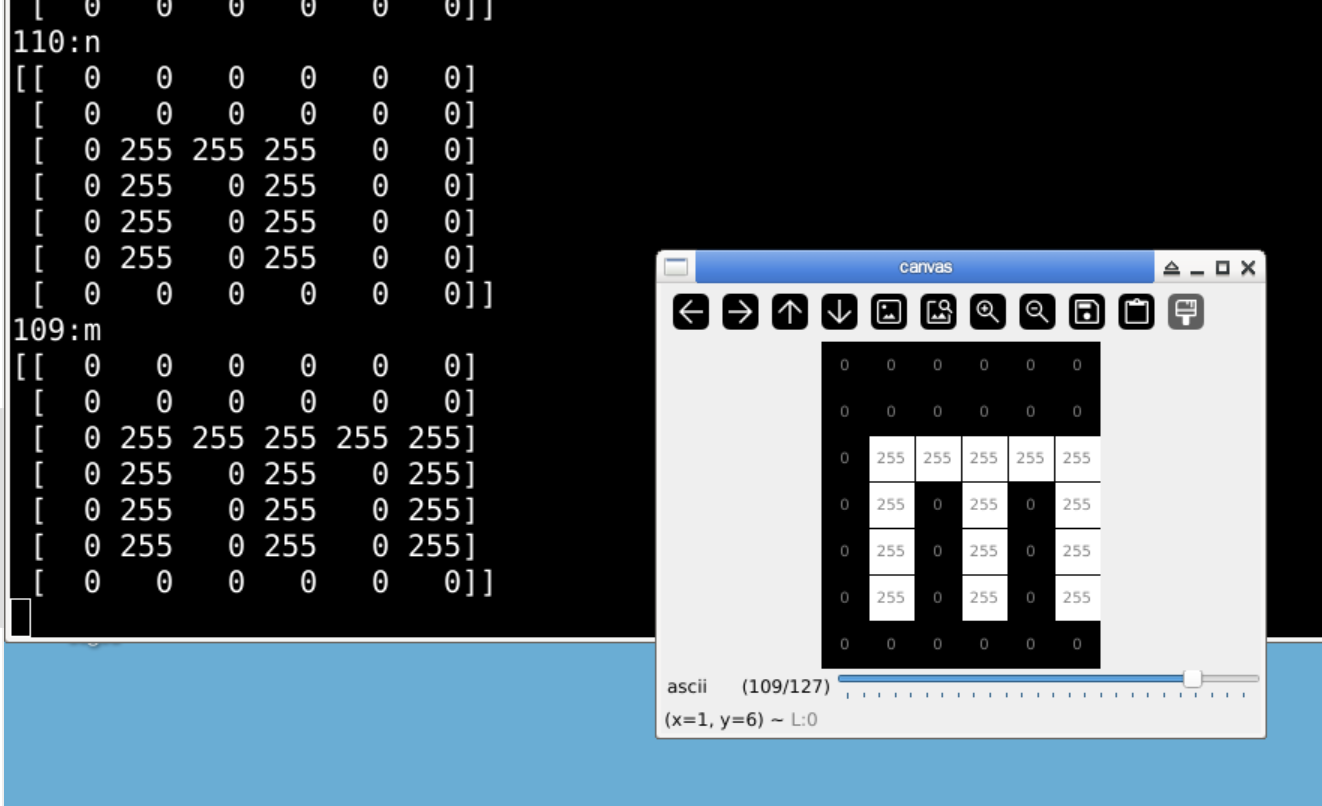Click the "110:n" line in terminal
The image size is (1322, 806).
click(57, 43)
